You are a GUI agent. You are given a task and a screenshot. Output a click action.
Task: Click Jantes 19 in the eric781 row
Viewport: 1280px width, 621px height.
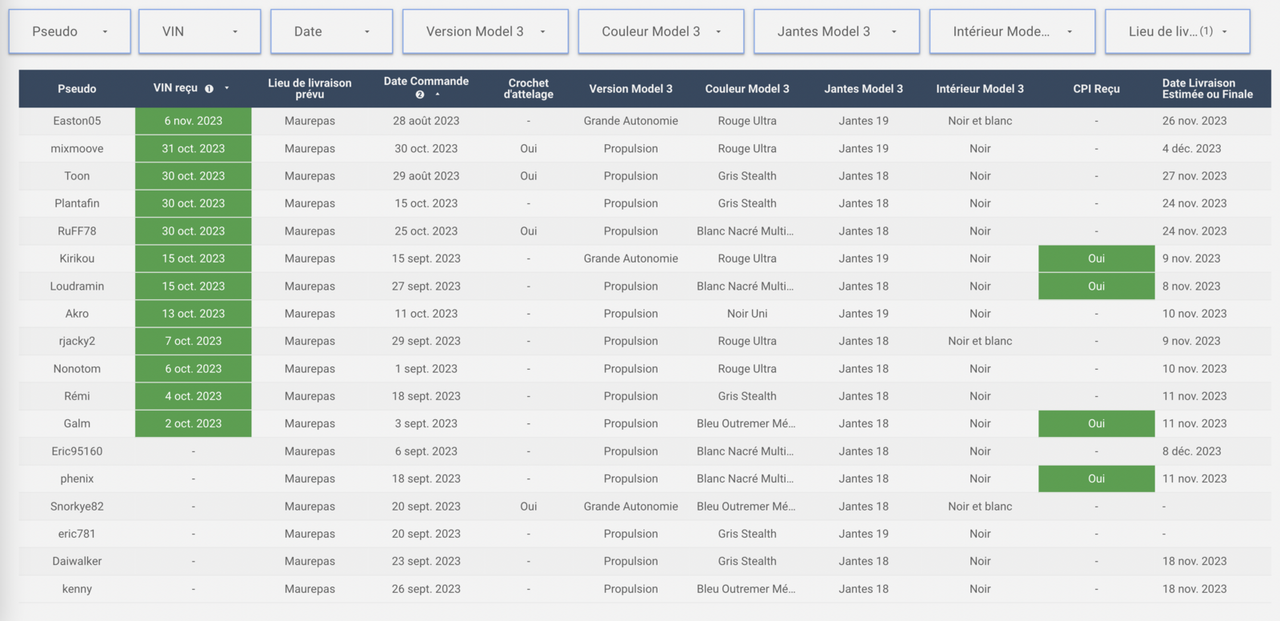pos(864,534)
